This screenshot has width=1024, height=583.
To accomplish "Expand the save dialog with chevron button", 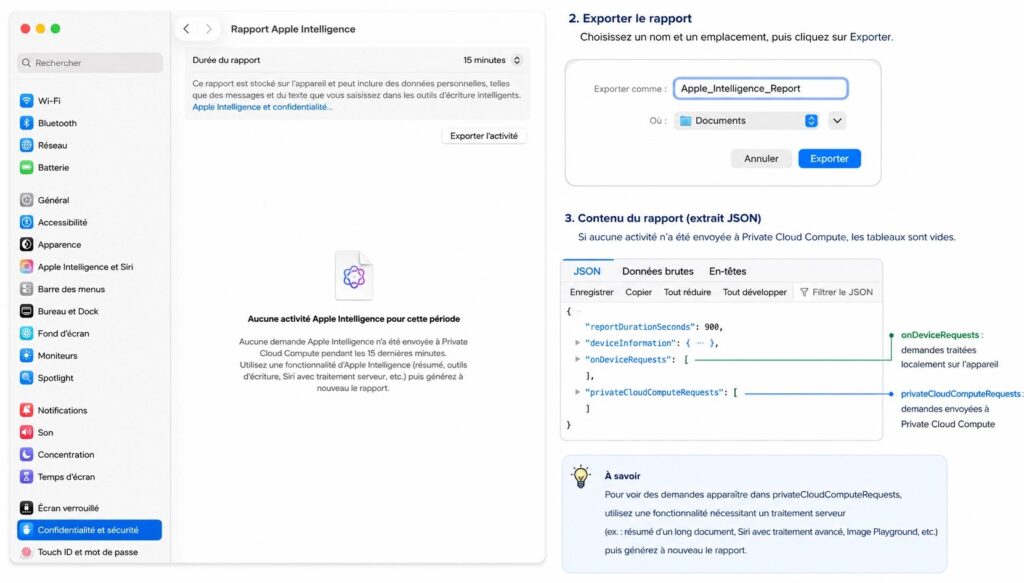I will (x=837, y=120).
